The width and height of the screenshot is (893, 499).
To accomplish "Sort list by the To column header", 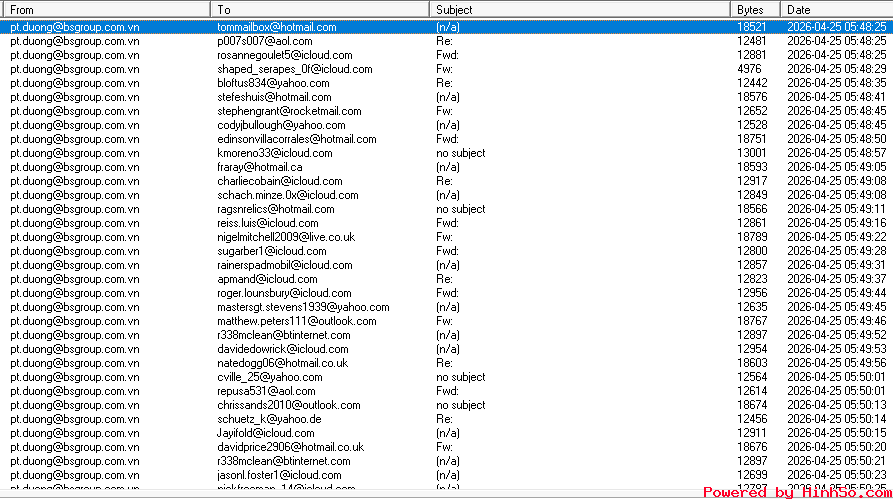I will pos(319,10).
